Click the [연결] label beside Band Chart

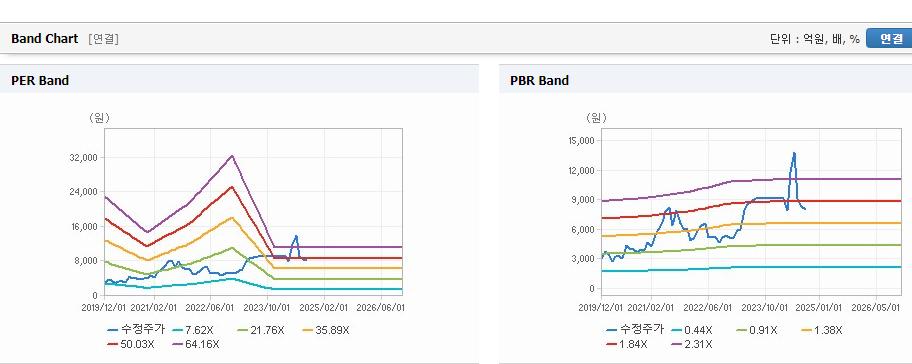tap(104, 39)
